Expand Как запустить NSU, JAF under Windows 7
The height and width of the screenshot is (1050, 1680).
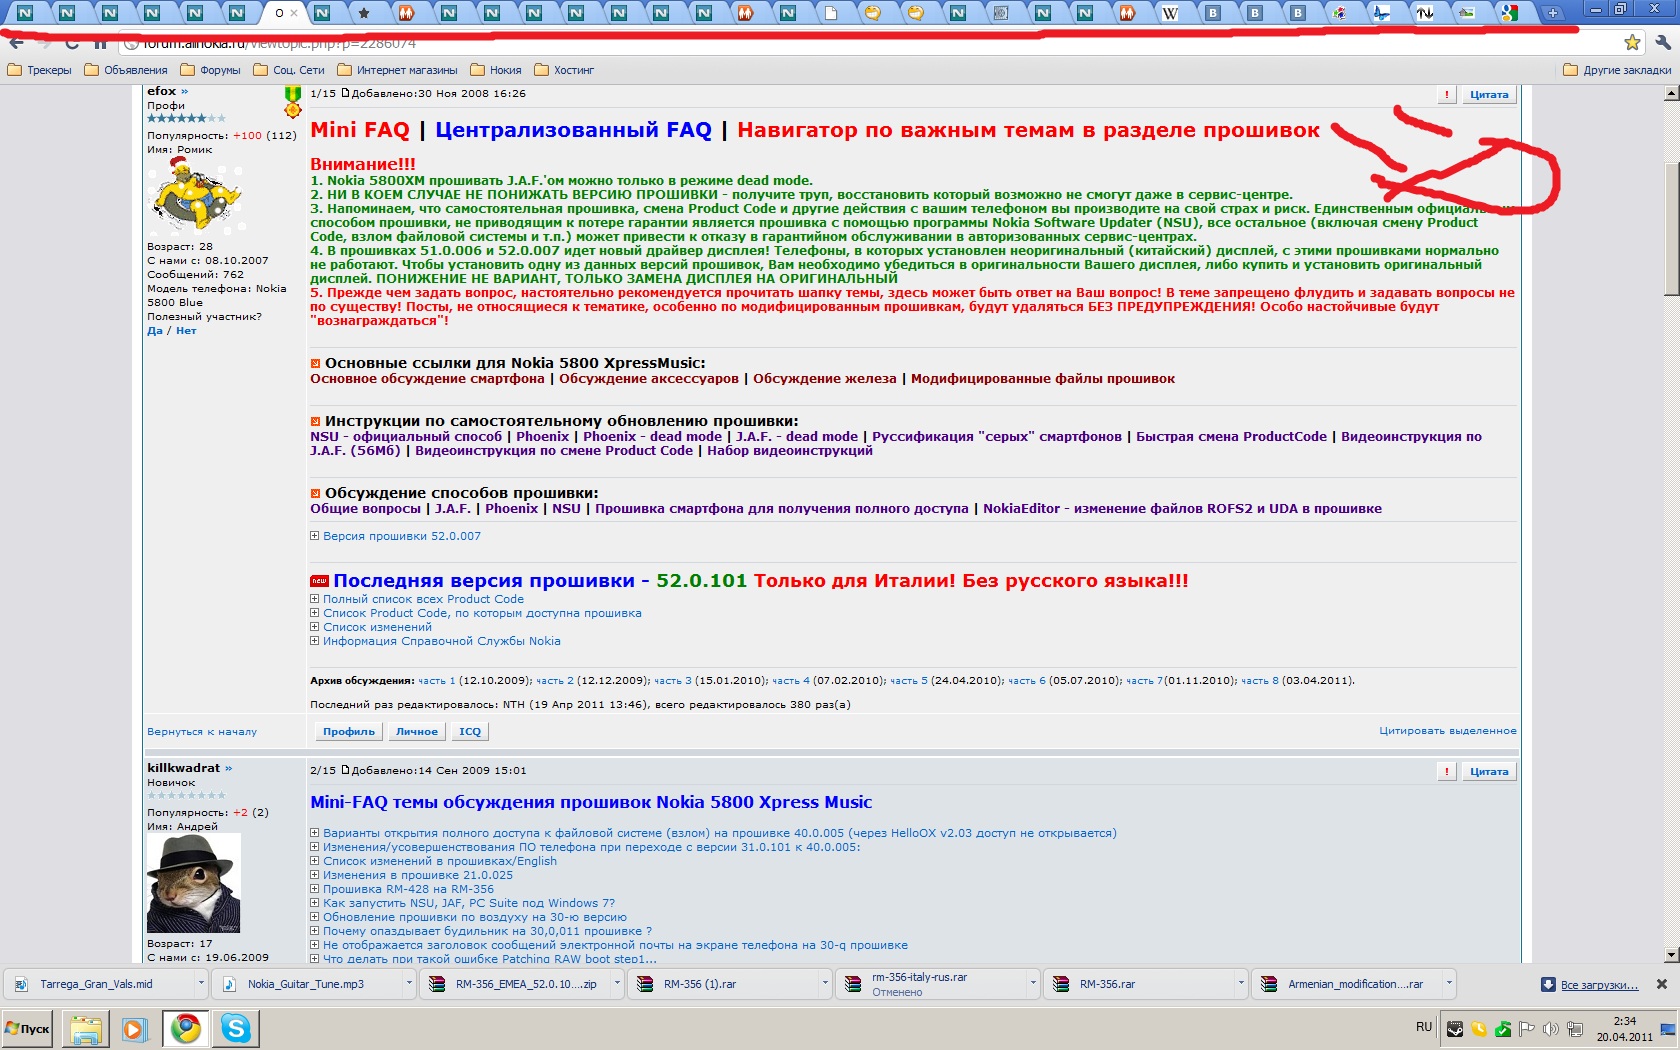coord(463,903)
